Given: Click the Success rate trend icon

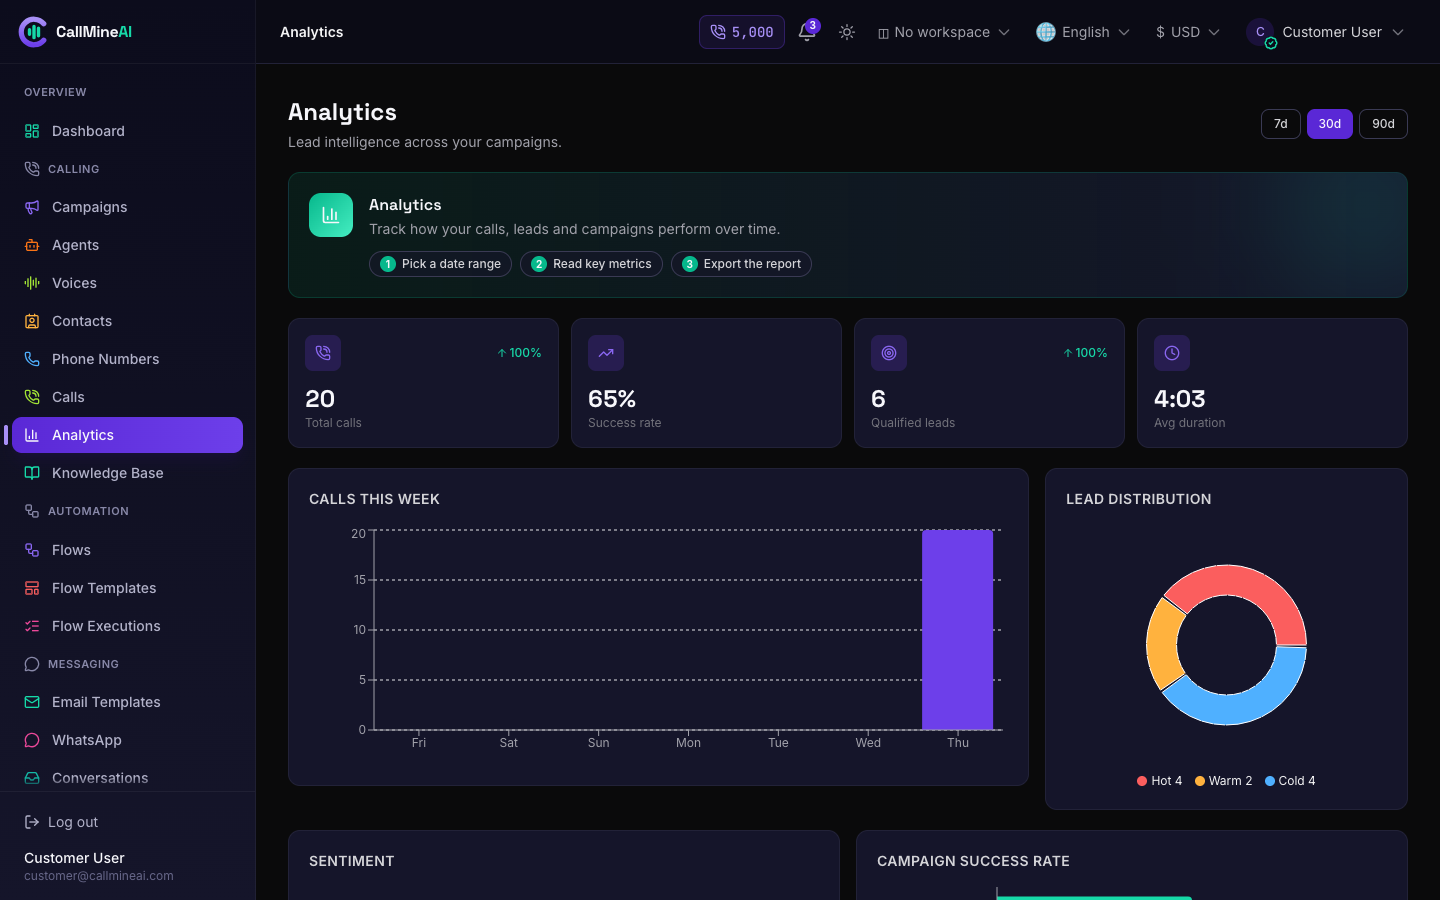Looking at the screenshot, I should 606,353.
